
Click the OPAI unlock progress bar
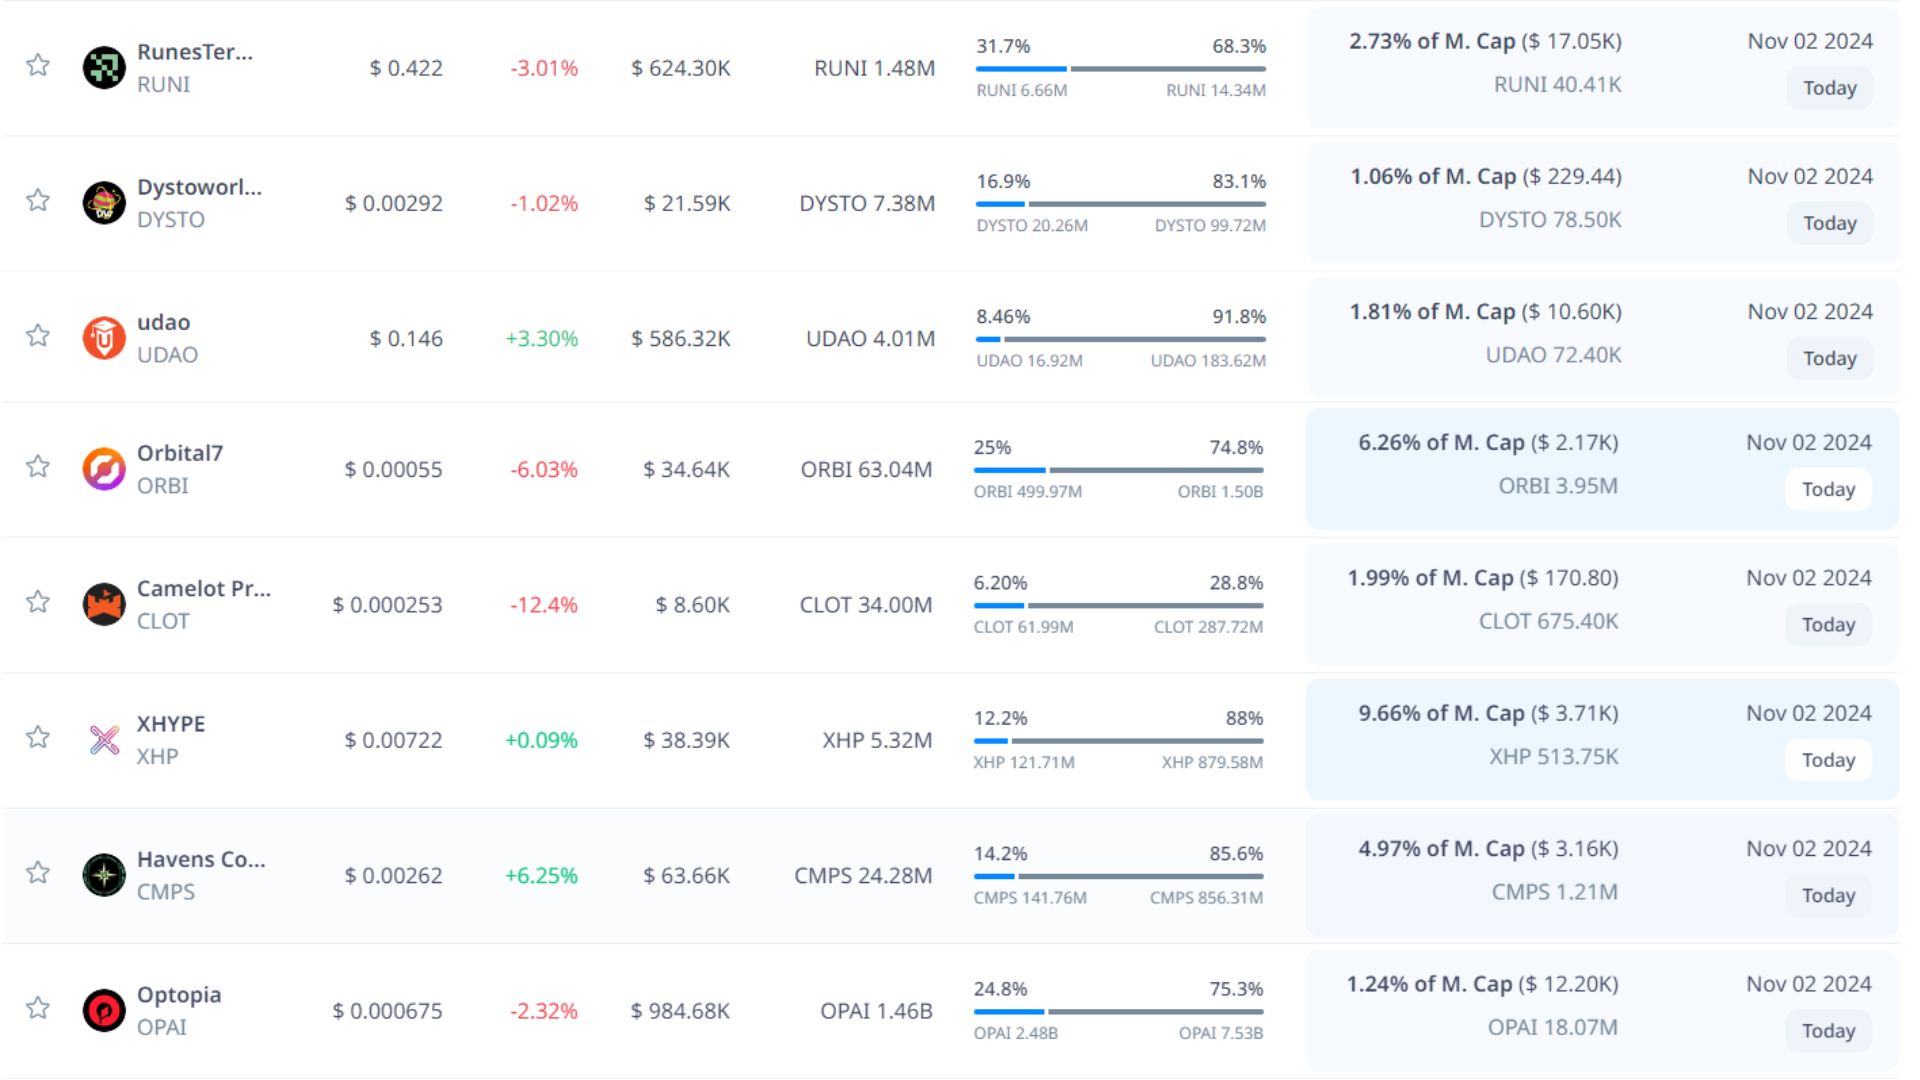1118,1012
